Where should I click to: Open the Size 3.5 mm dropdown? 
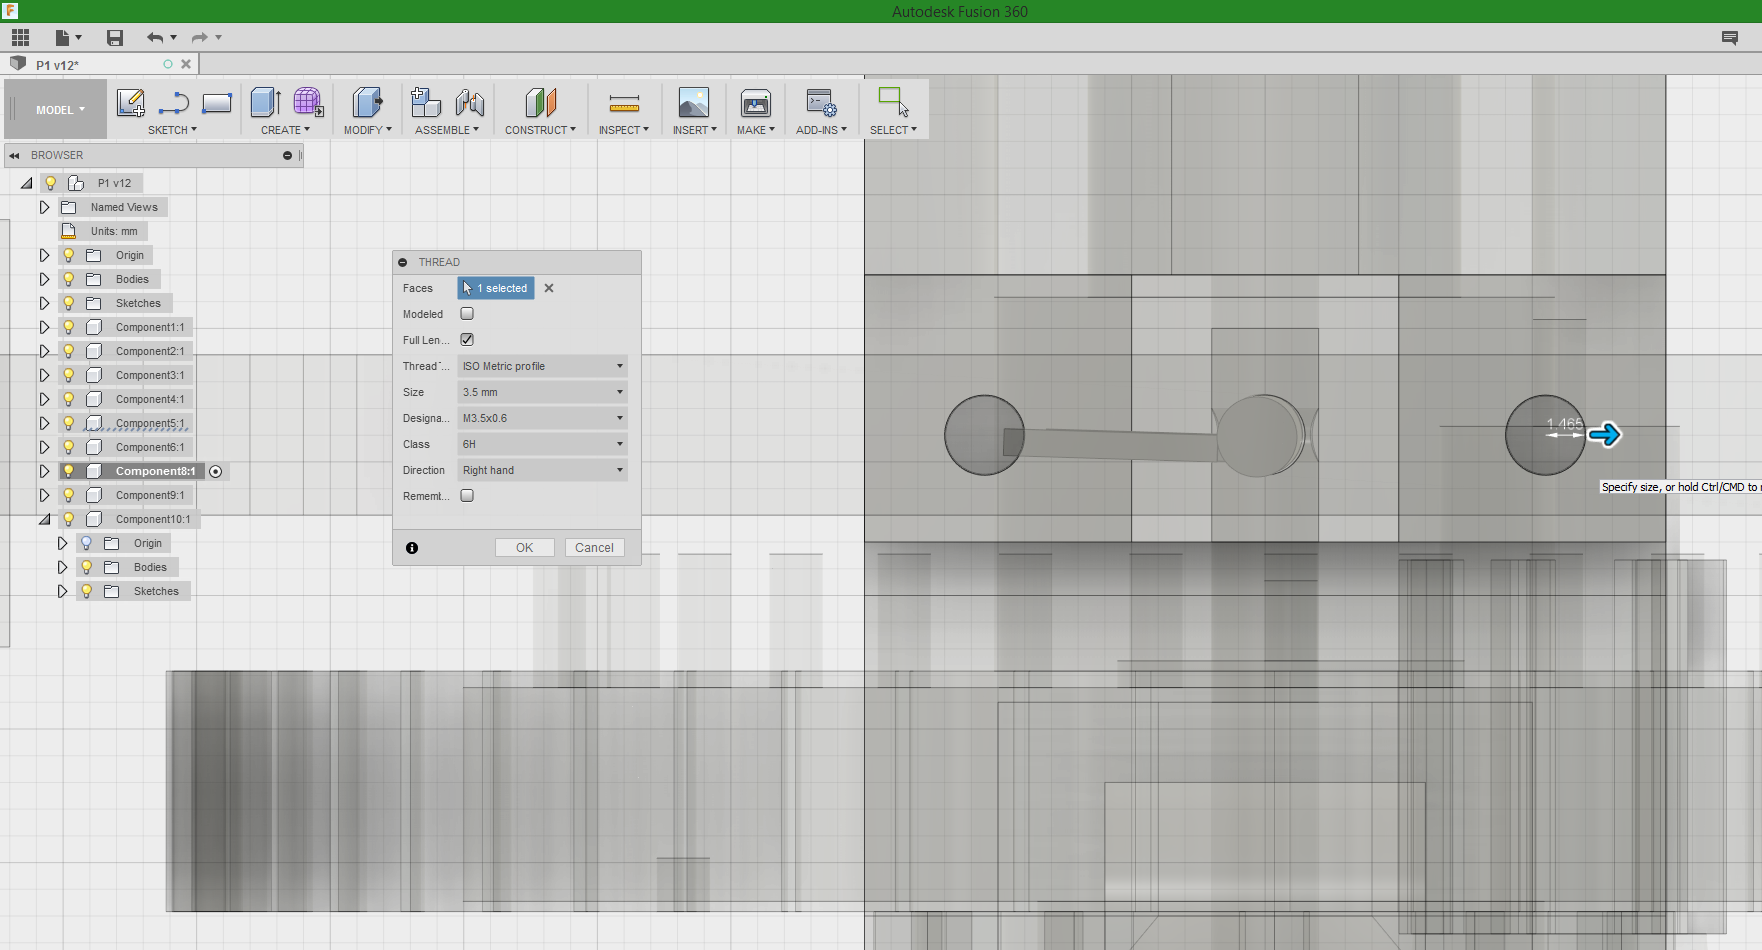click(x=543, y=392)
